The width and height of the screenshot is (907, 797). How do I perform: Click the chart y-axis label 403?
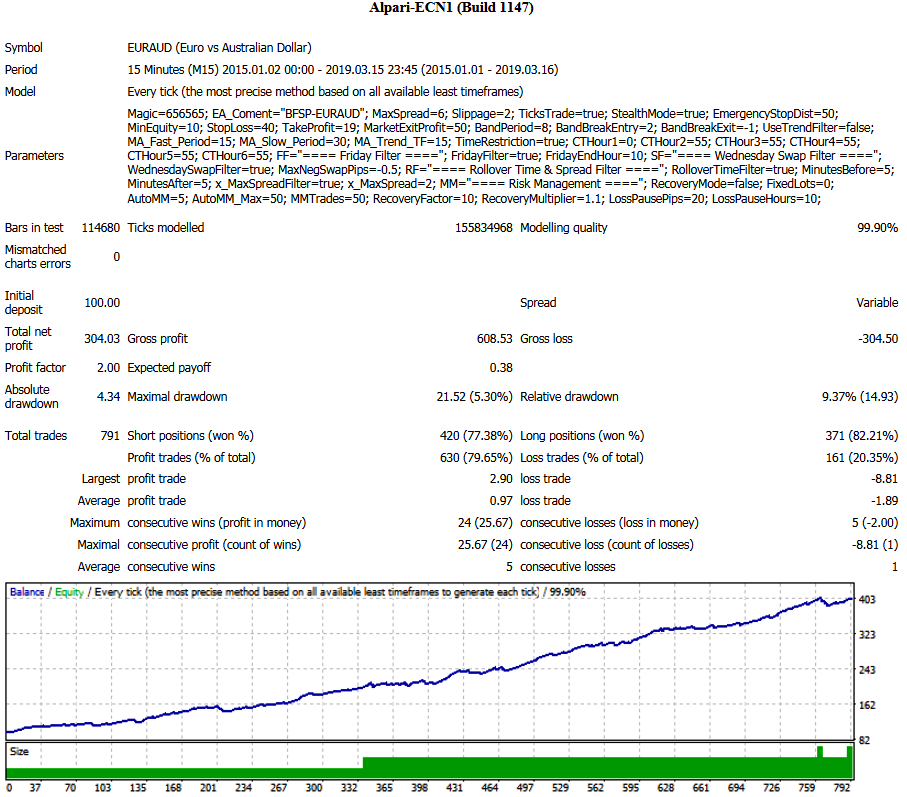point(867,599)
